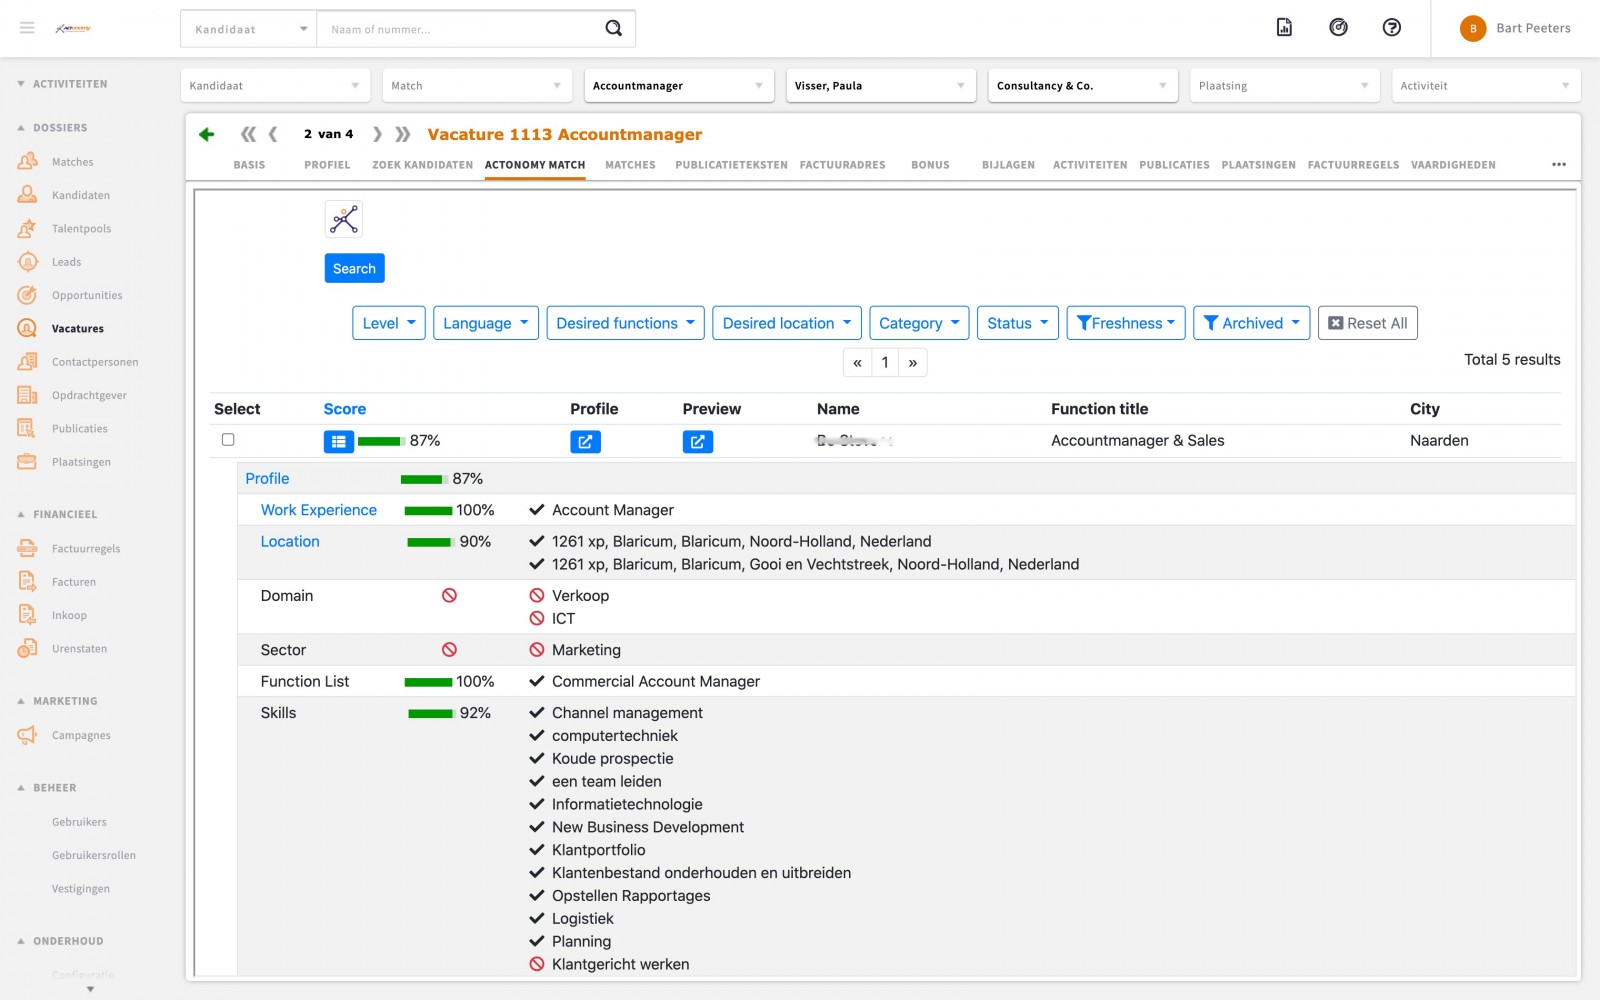Click the search magnifier icon
Screen dimensions: 1600x1000
(613, 28)
